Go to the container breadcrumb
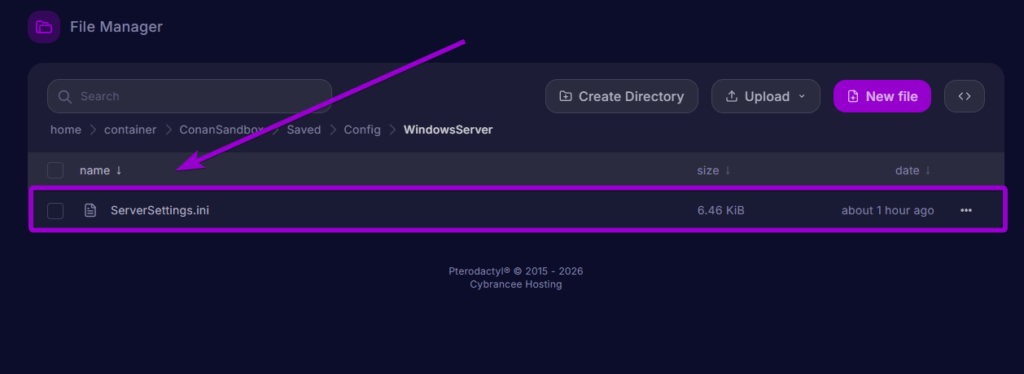1024x374 pixels. click(x=131, y=130)
